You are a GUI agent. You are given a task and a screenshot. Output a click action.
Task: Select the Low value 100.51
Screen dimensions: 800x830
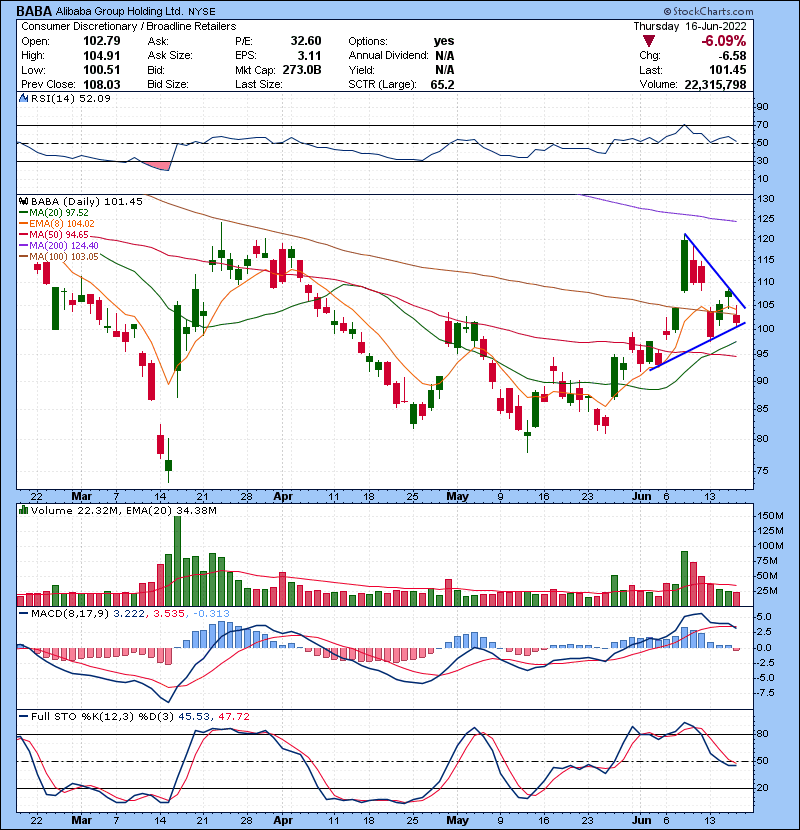[x=102, y=70]
